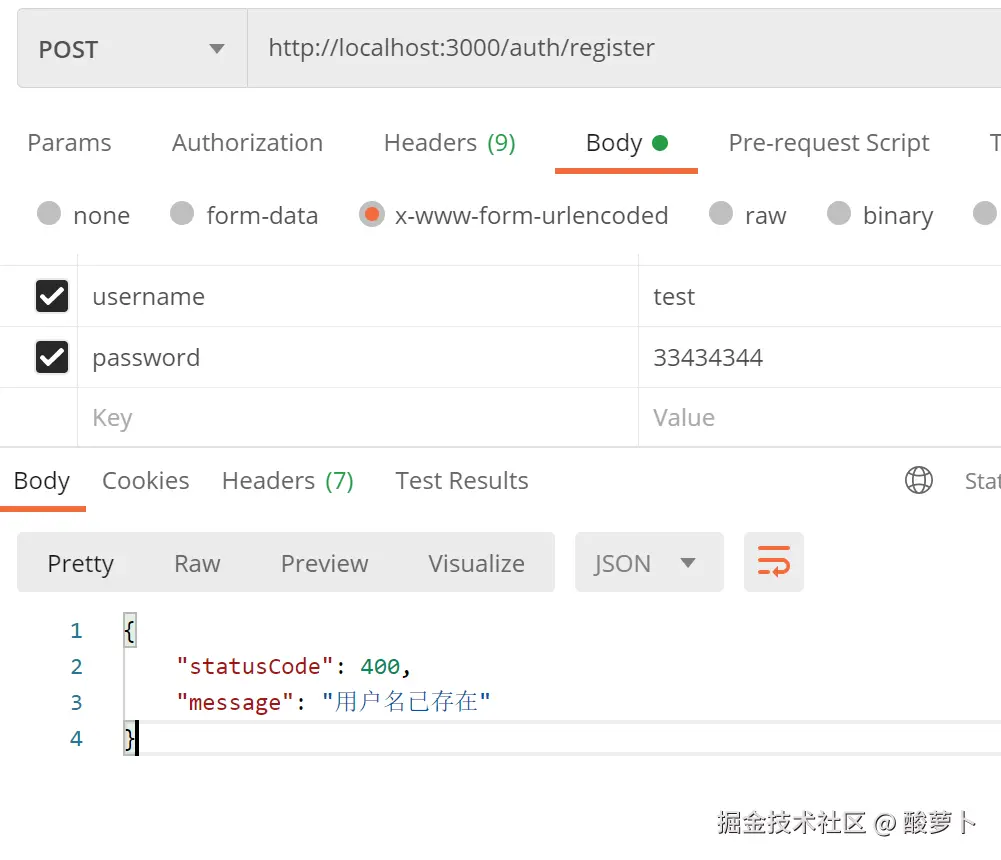
Task: Click the globe network icon
Action: click(x=918, y=481)
